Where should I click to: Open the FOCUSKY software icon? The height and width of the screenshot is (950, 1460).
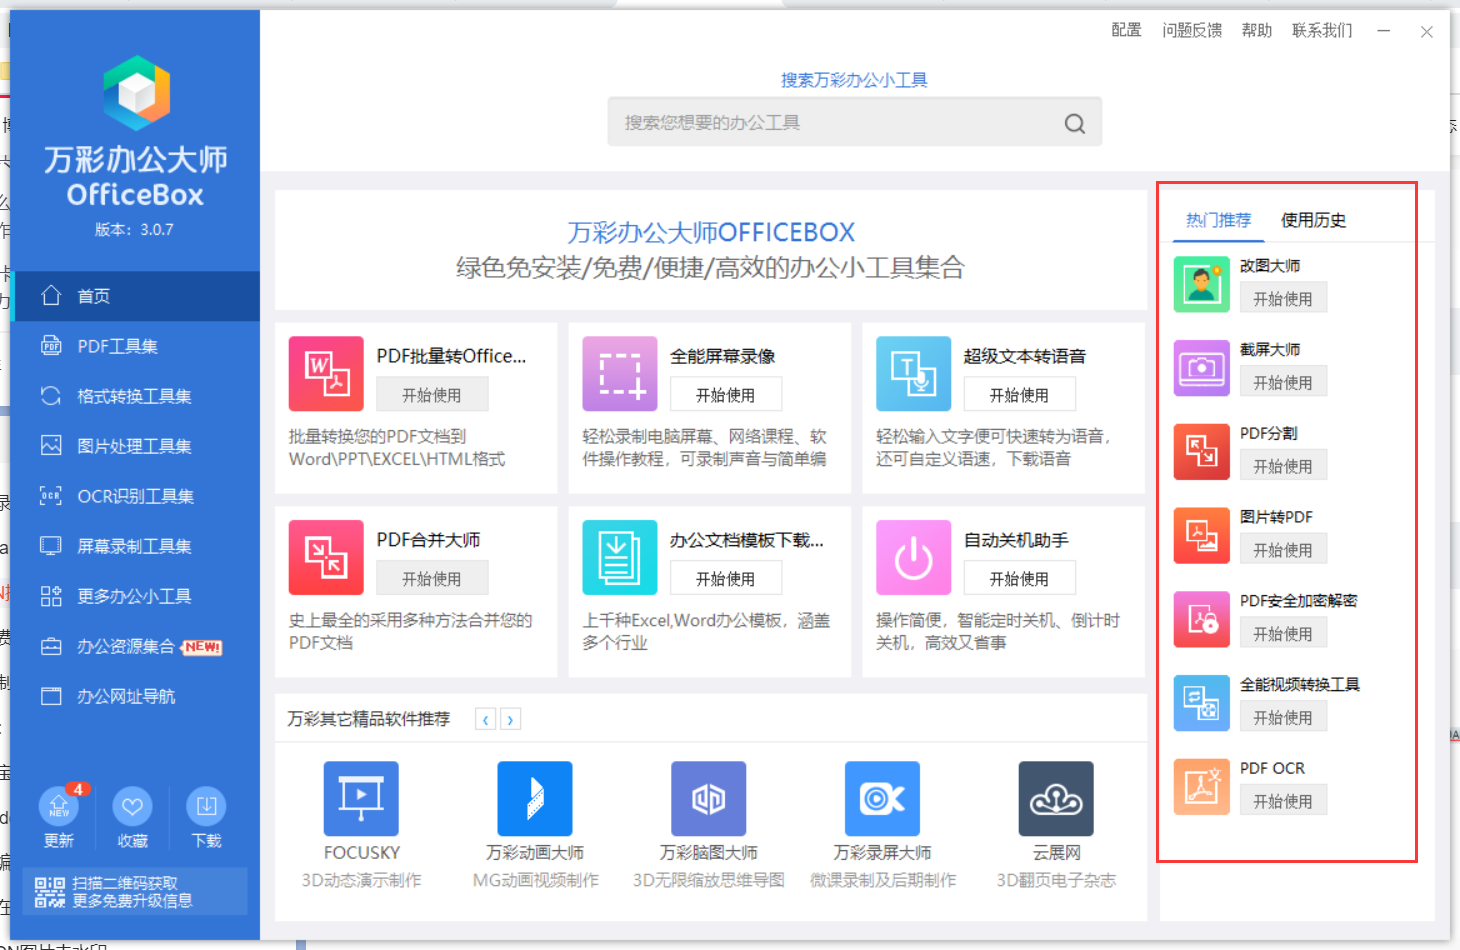pos(361,799)
